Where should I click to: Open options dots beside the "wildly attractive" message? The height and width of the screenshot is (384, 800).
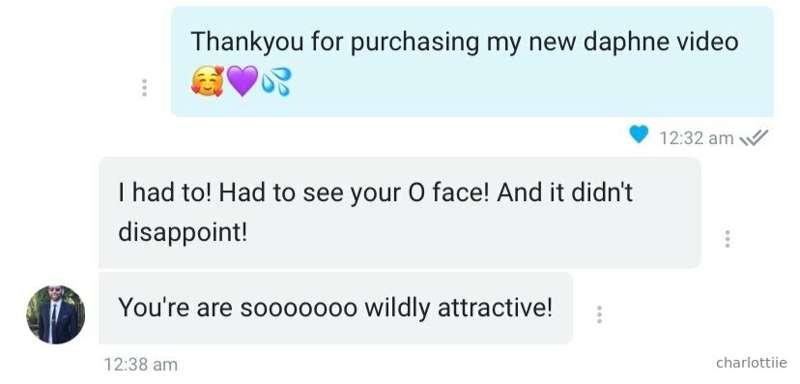[x=599, y=315]
